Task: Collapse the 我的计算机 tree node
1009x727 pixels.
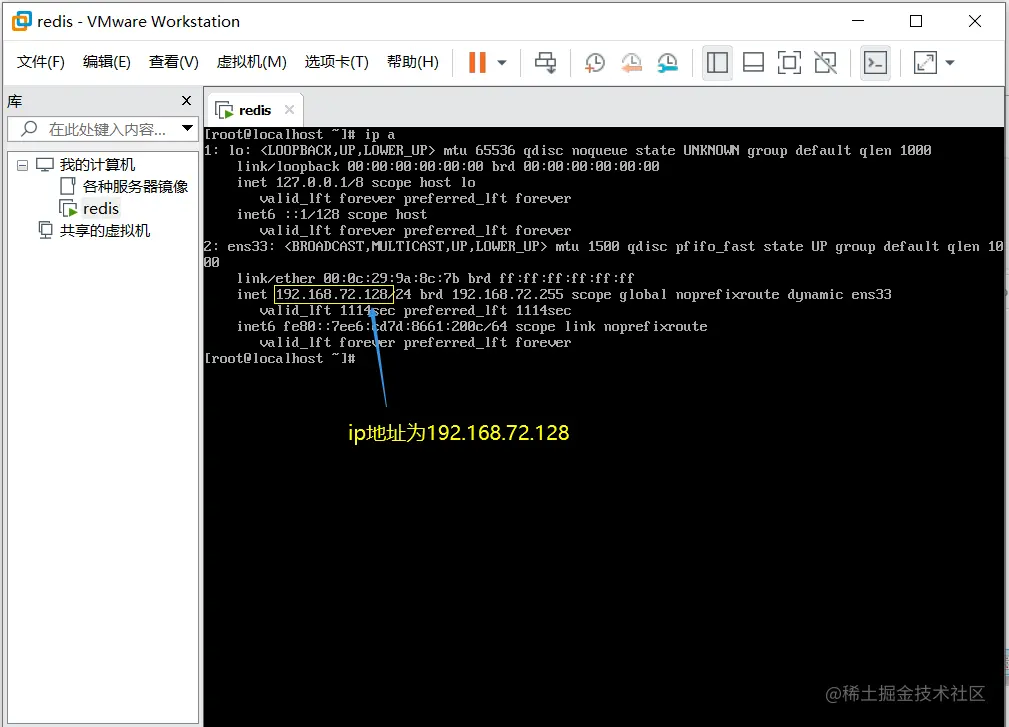Action: (x=23, y=165)
